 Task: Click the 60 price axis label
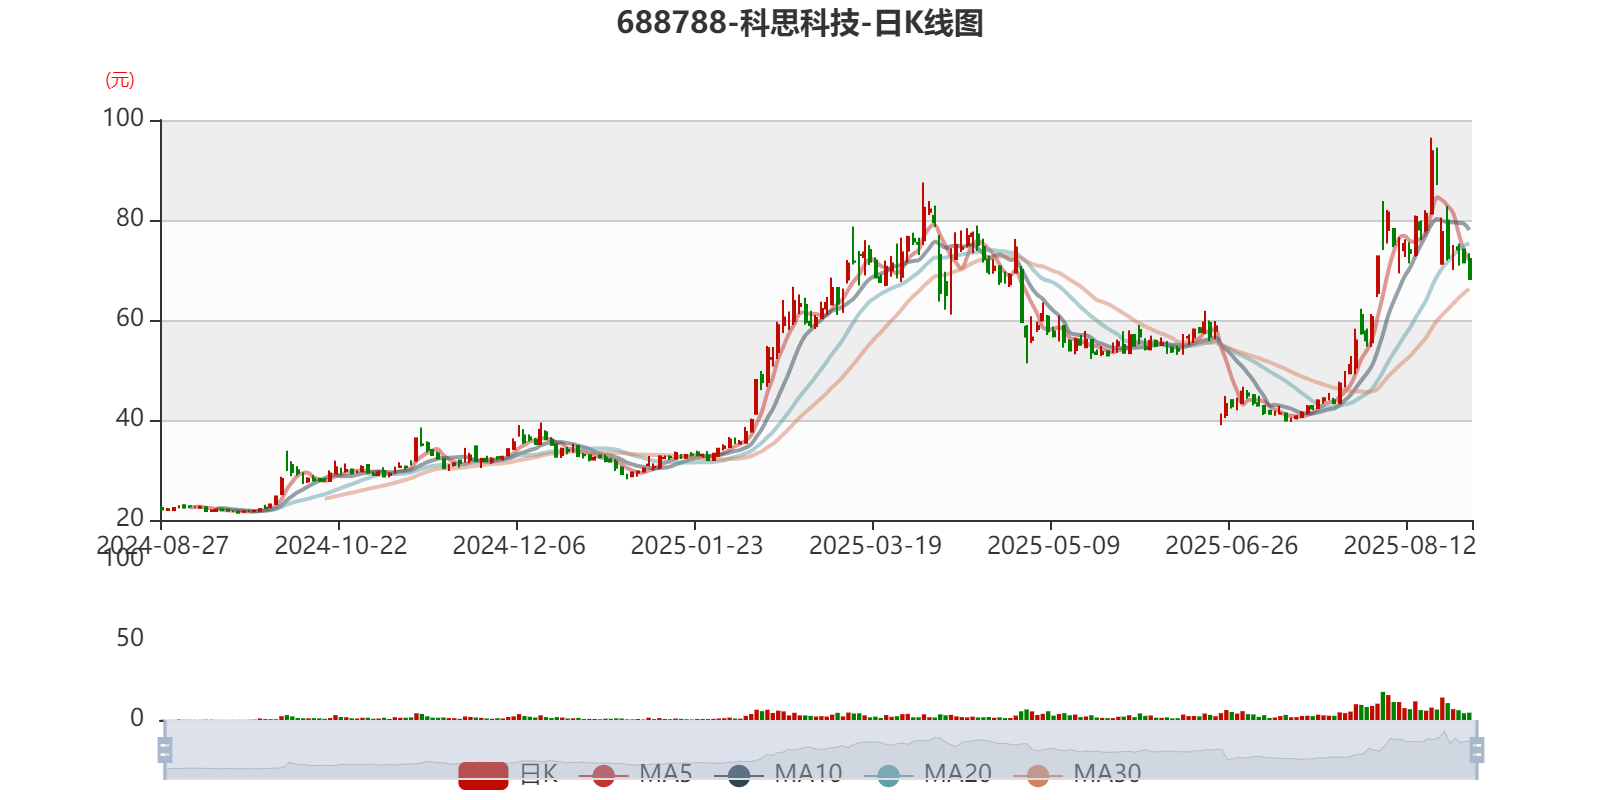click(x=130, y=319)
